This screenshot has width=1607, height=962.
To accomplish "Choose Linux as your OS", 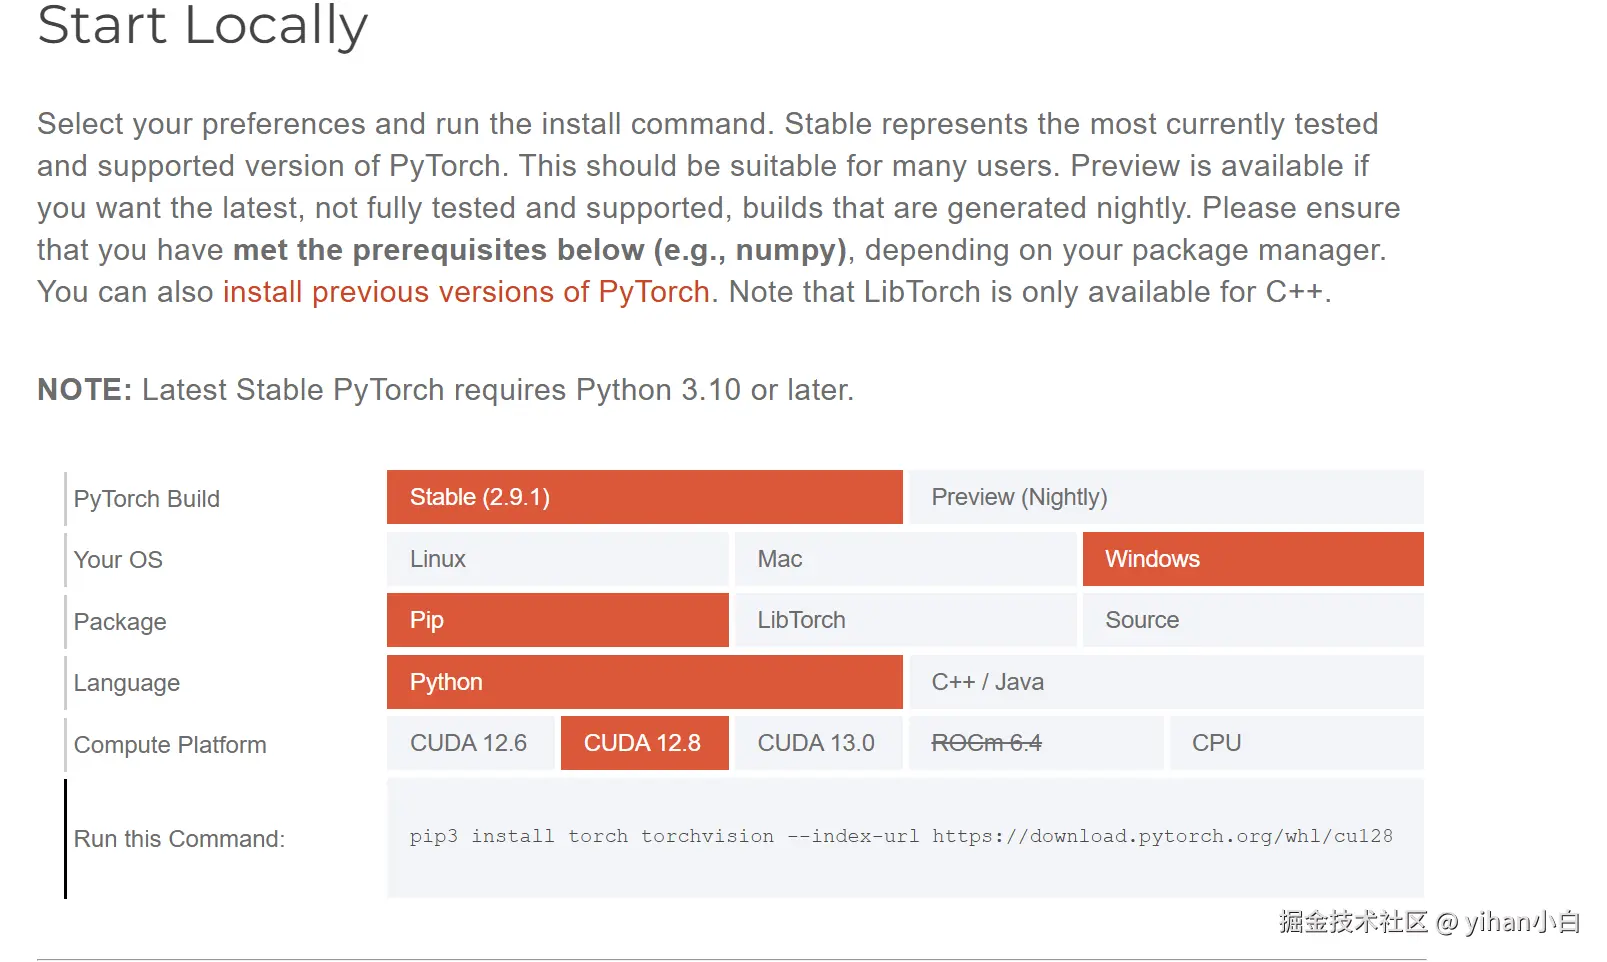I will tap(557, 559).
